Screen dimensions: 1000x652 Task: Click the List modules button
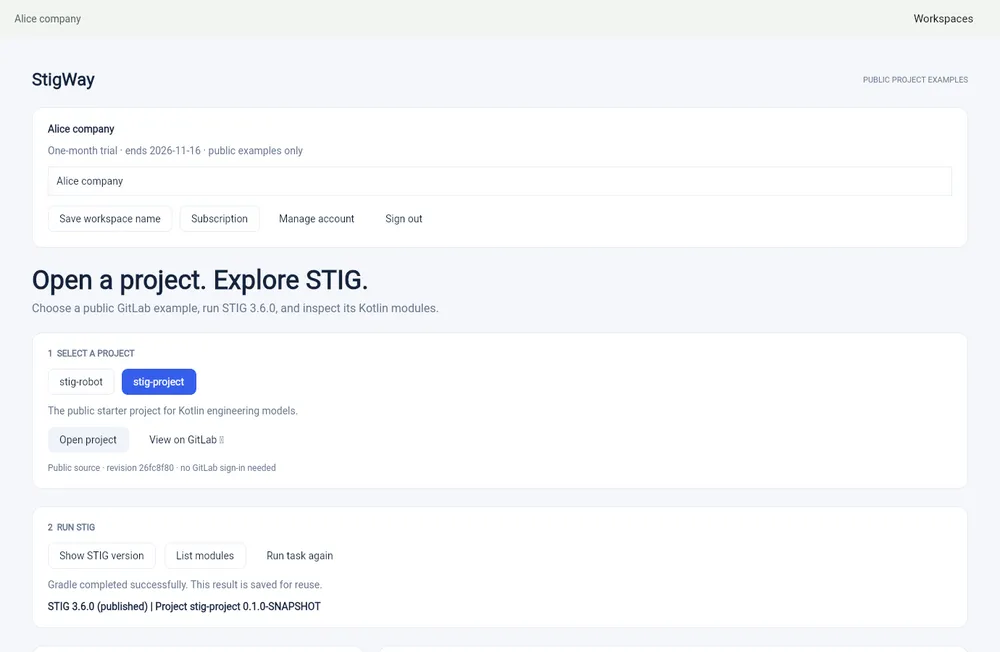point(205,556)
